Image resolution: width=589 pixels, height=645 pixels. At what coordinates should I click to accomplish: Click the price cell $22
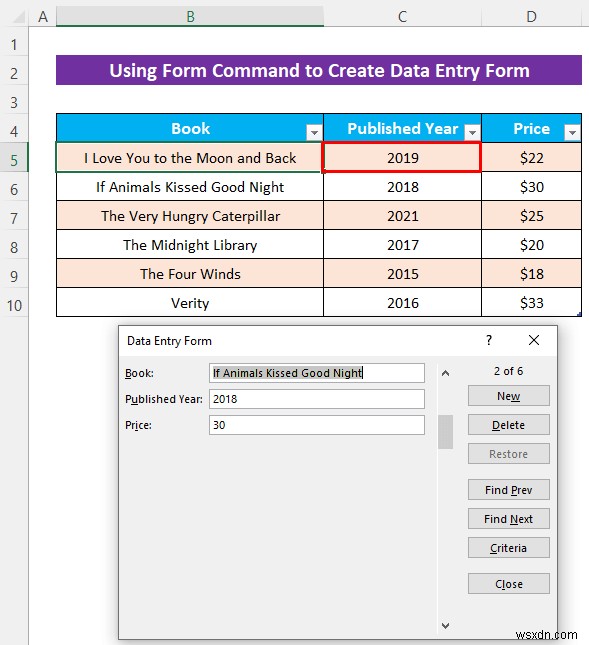pyautogui.click(x=531, y=158)
